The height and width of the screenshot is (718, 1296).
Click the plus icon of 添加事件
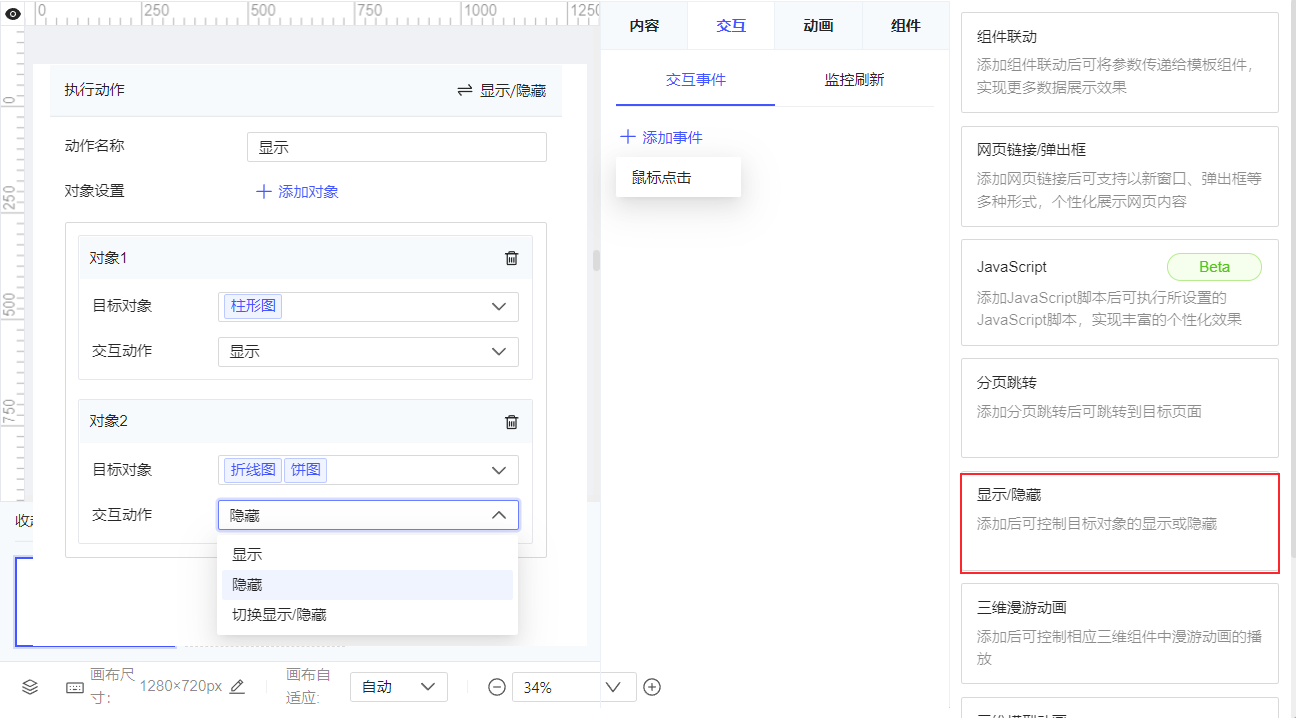(x=628, y=137)
